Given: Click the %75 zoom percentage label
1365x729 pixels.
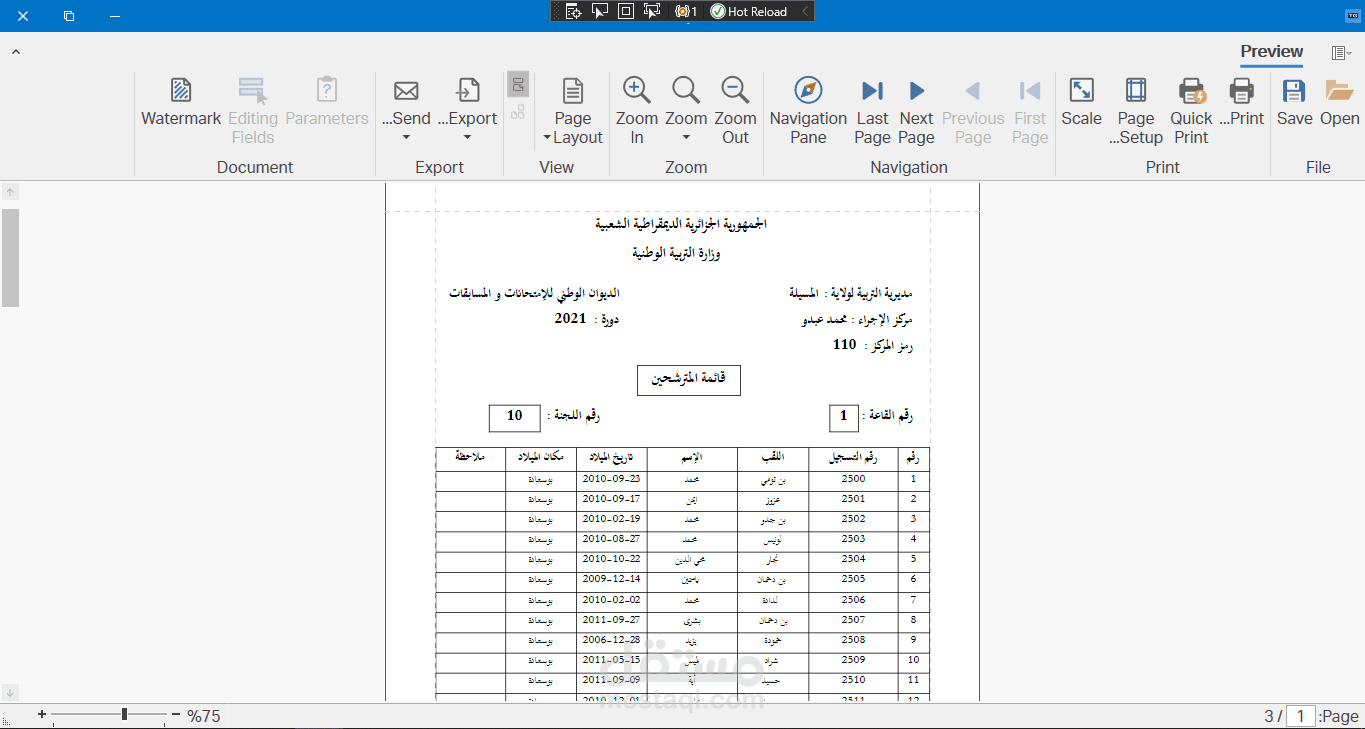Looking at the screenshot, I should tap(204, 716).
